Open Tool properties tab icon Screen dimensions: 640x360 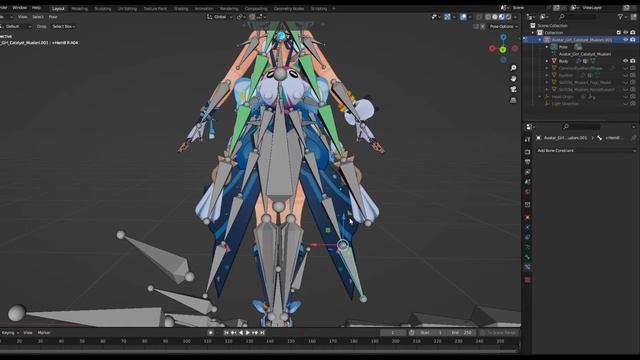pyautogui.click(x=527, y=140)
